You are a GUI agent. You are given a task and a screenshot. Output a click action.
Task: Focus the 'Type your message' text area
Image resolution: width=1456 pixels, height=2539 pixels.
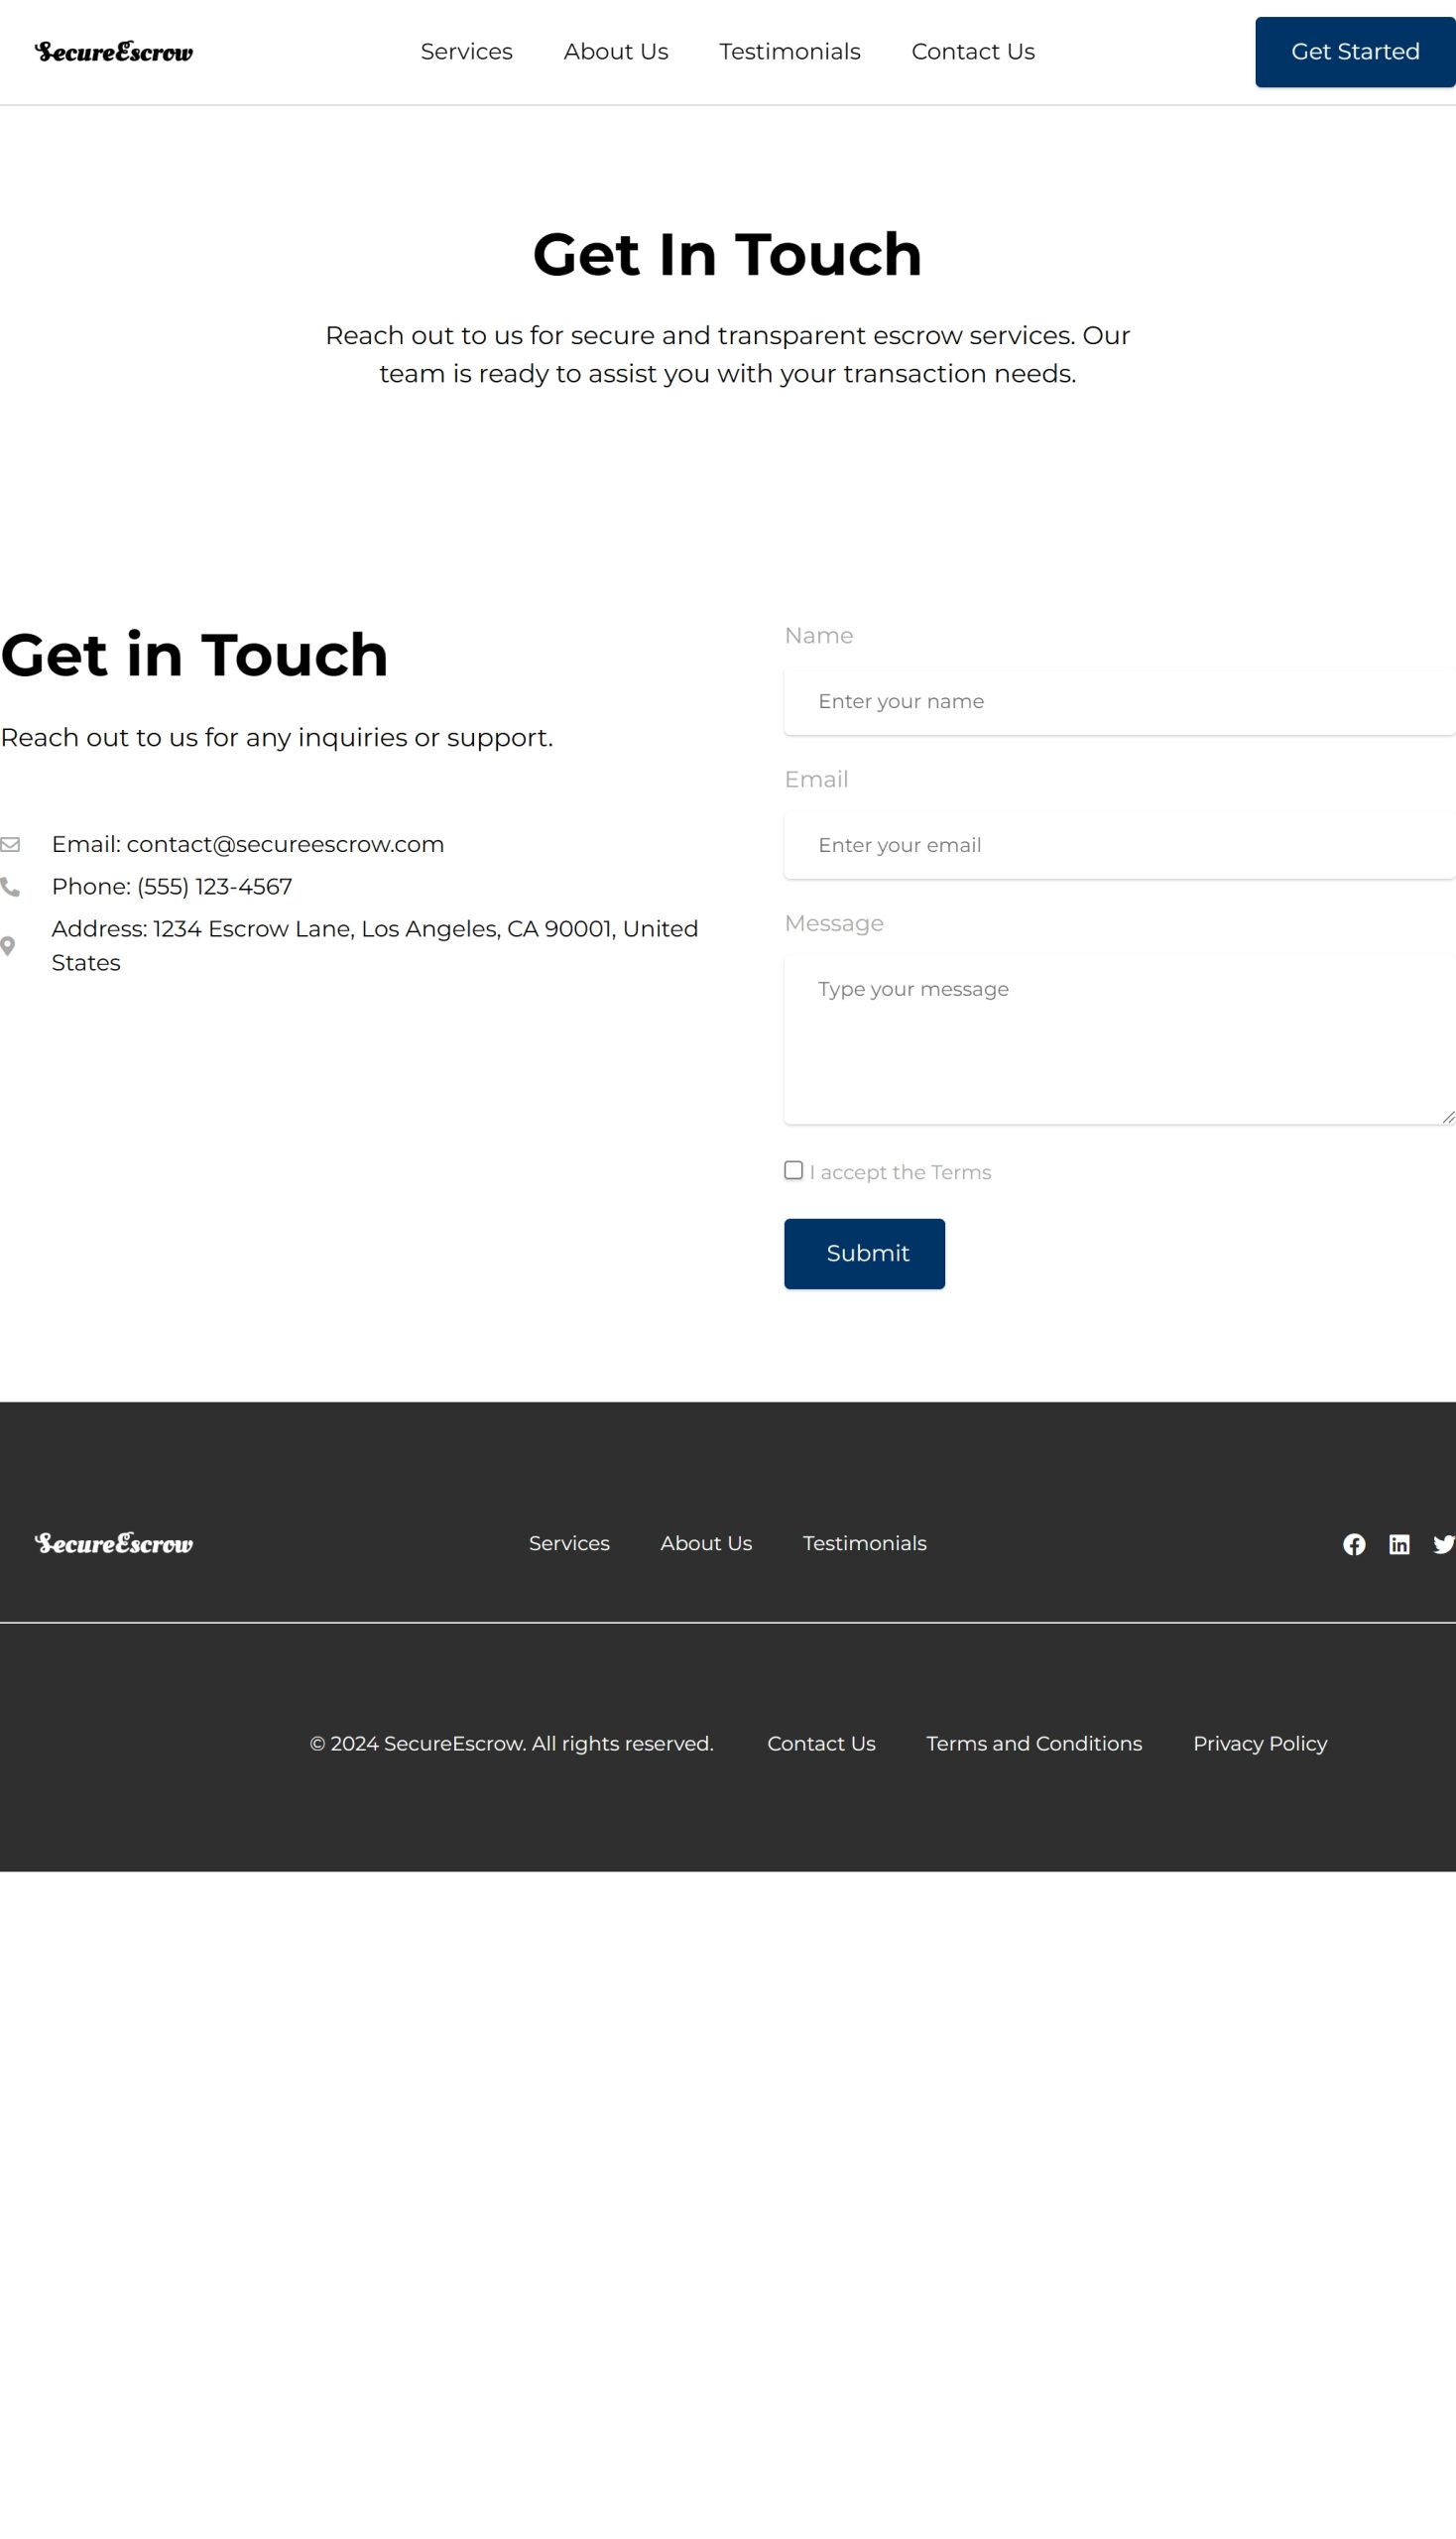(x=1119, y=1040)
